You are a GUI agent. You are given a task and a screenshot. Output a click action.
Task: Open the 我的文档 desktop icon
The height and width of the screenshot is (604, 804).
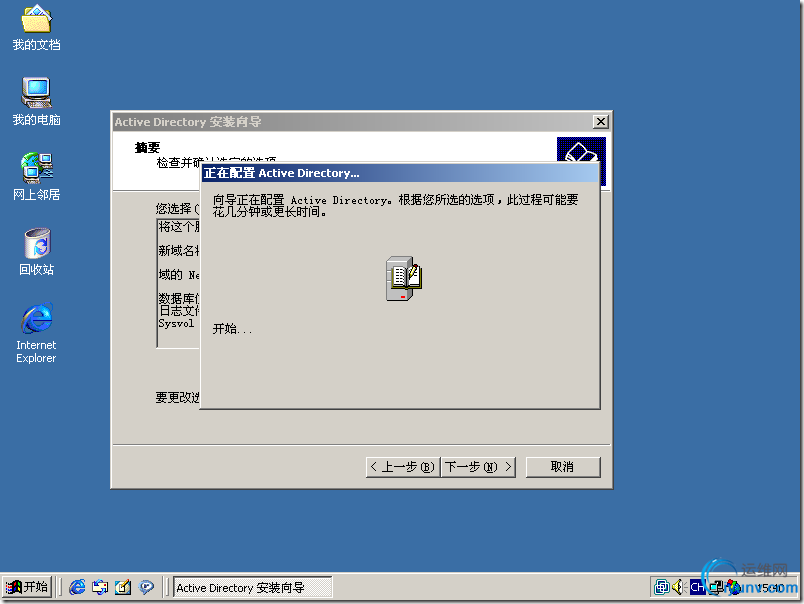point(36,28)
